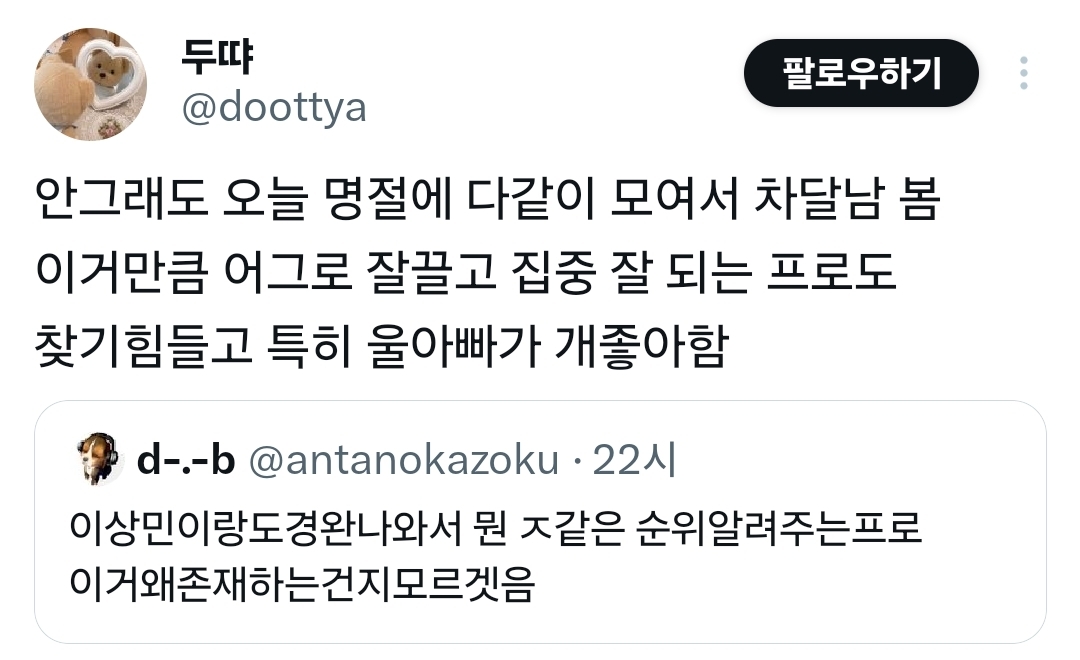
Task: Open quoted card via blank space below text
Action: point(540,623)
